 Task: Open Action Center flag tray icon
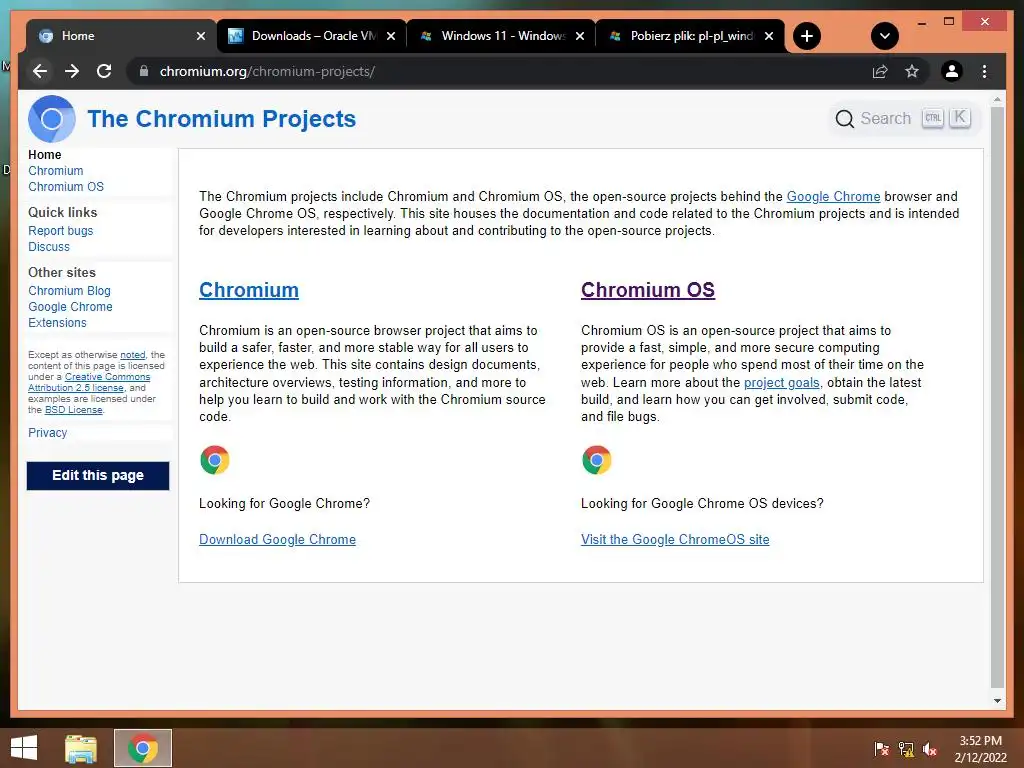pos(882,749)
